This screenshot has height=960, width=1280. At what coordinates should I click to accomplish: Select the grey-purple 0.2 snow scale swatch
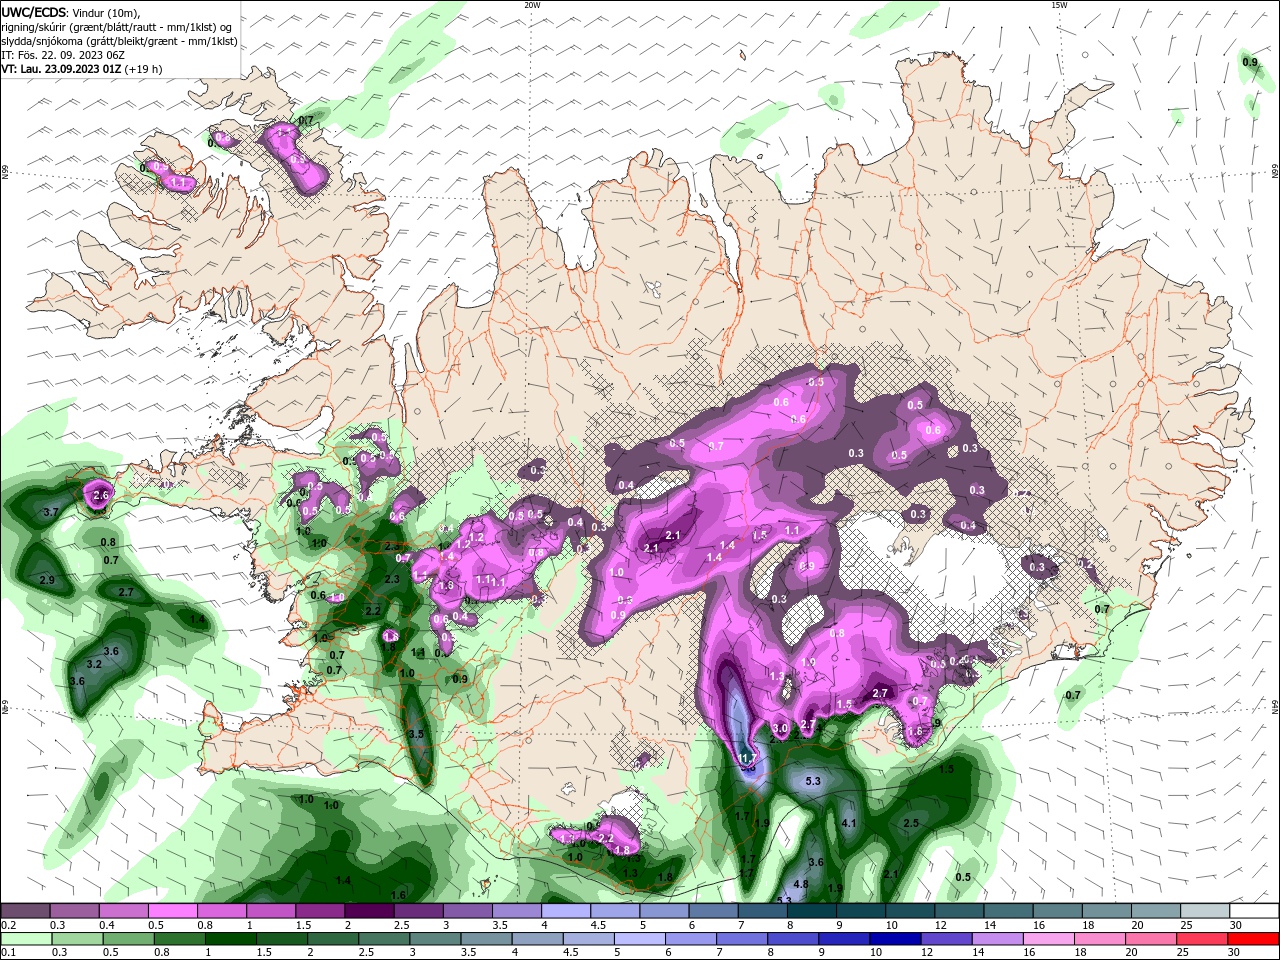pyautogui.click(x=25, y=911)
